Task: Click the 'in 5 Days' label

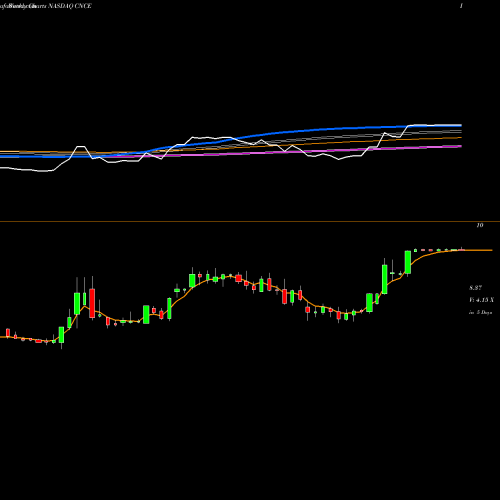Action: click(x=480, y=312)
